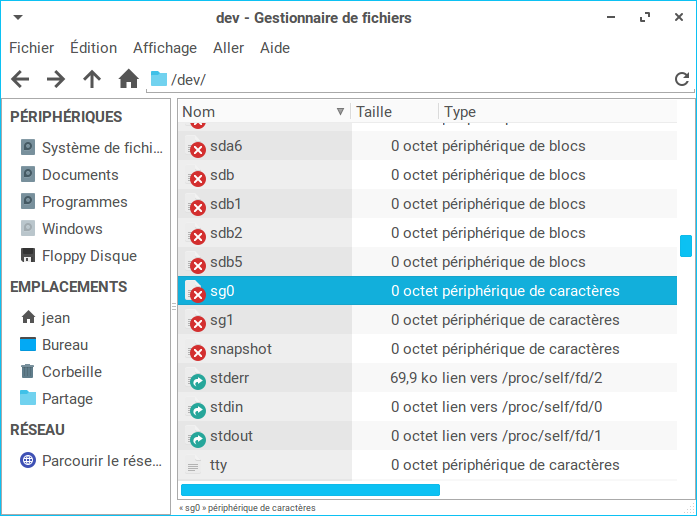This screenshot has height=516, width=697.
Task: Click the horizontal scrollbar at the bottom
Action: 310,490
